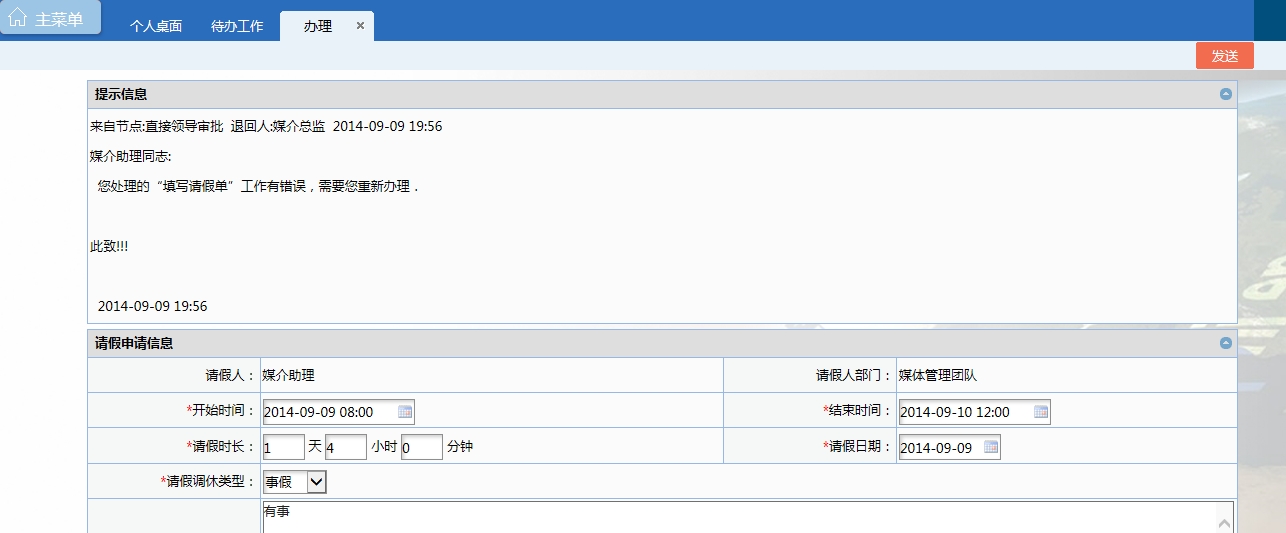Screen dimensions: 1286x533
Task: Collapse the 提示信息 panel
Action: 1226,94
